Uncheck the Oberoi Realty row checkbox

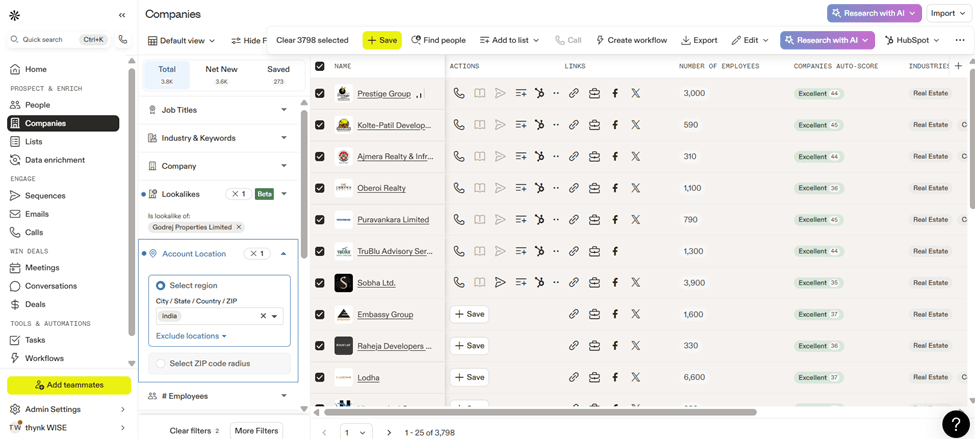click(320, 188)
